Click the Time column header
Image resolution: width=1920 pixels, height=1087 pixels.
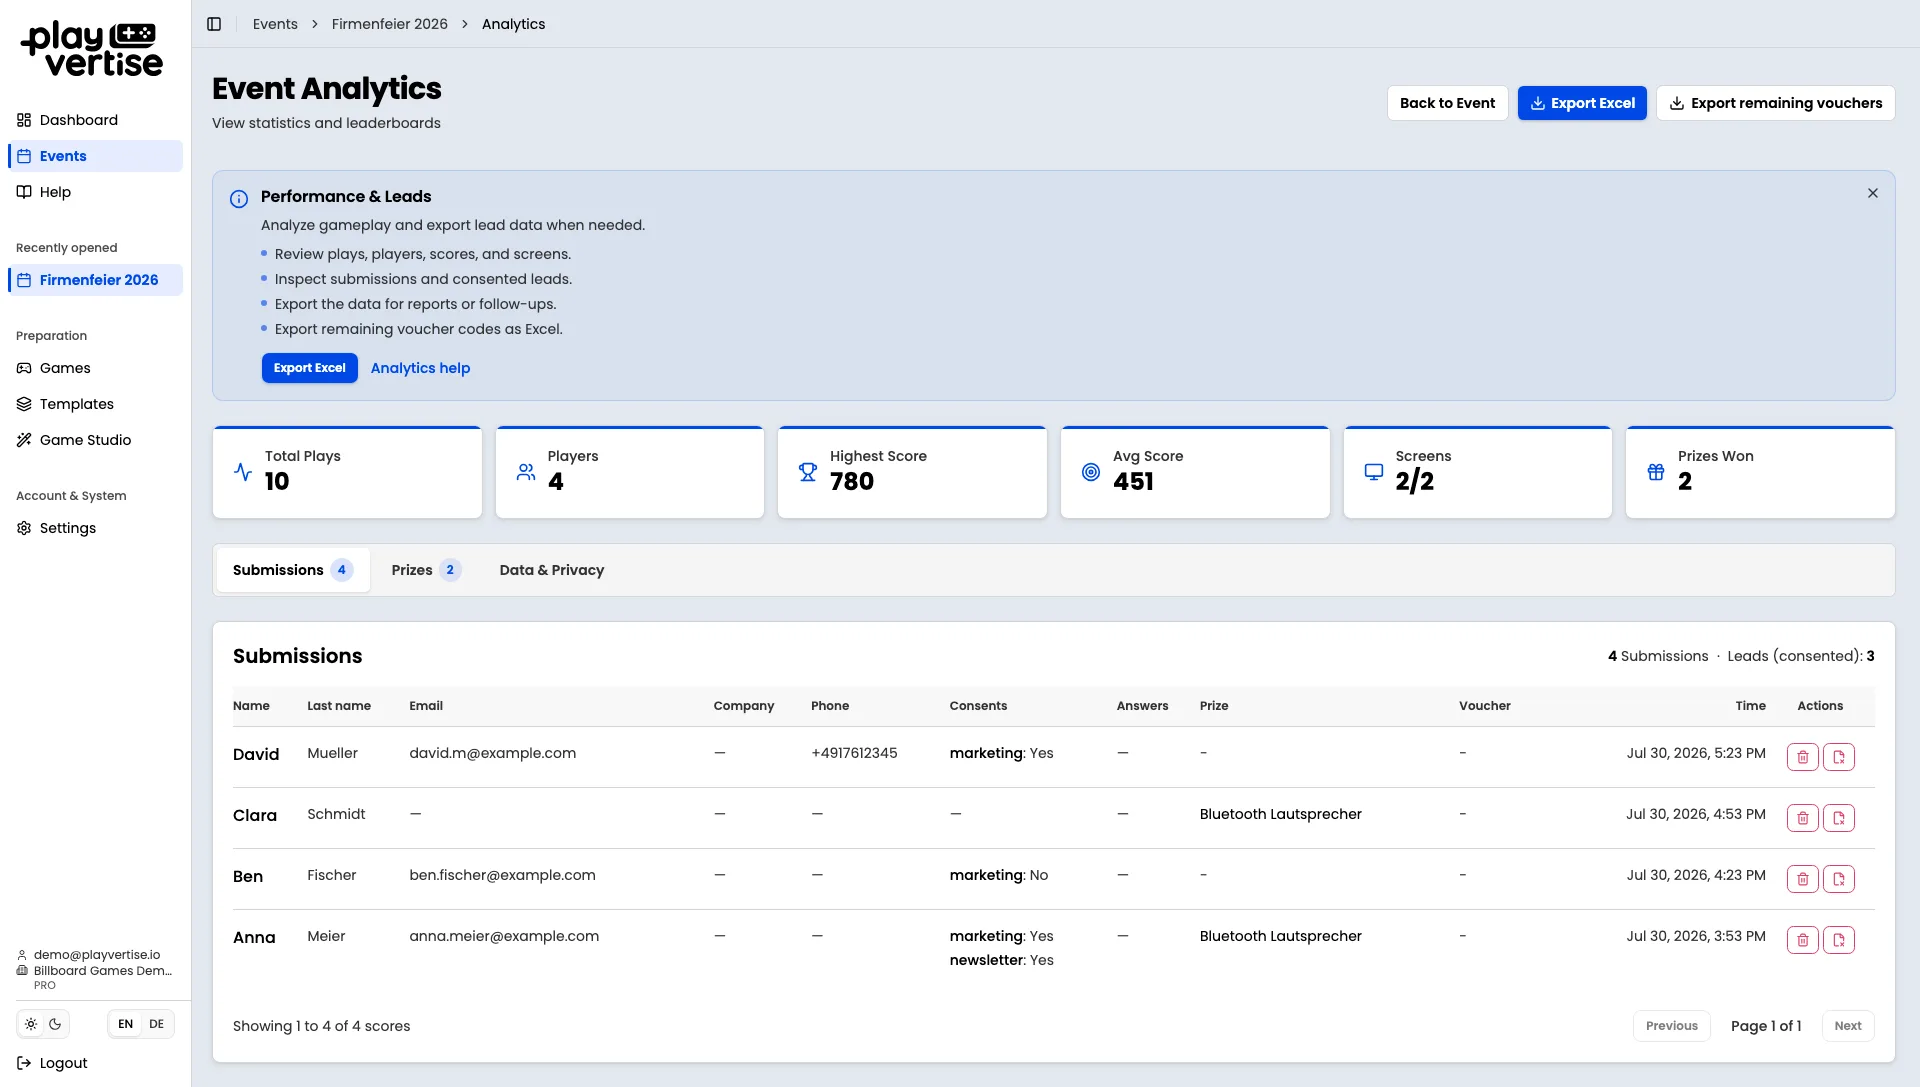1750,706
